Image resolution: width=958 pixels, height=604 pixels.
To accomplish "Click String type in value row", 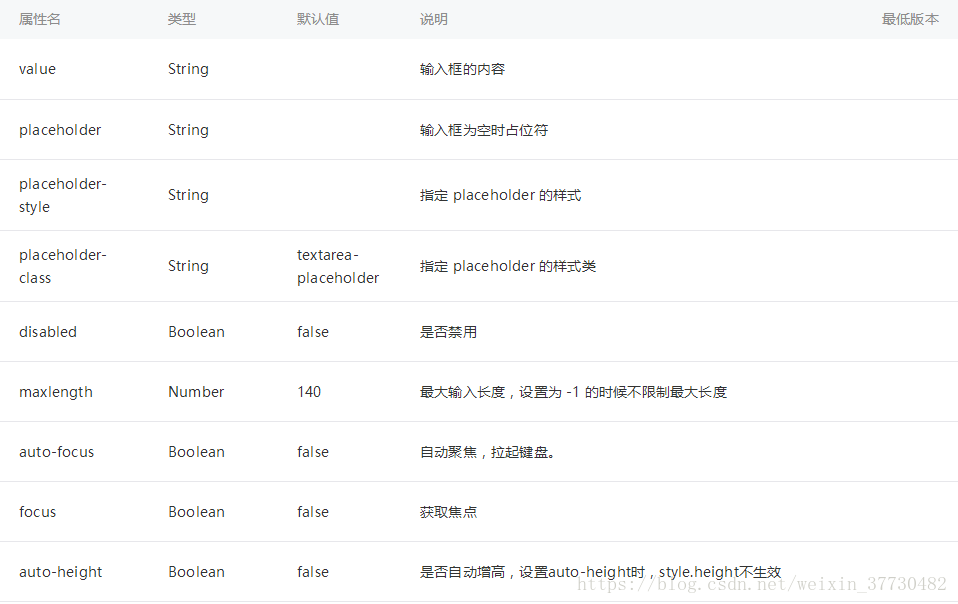I will 188,69.
